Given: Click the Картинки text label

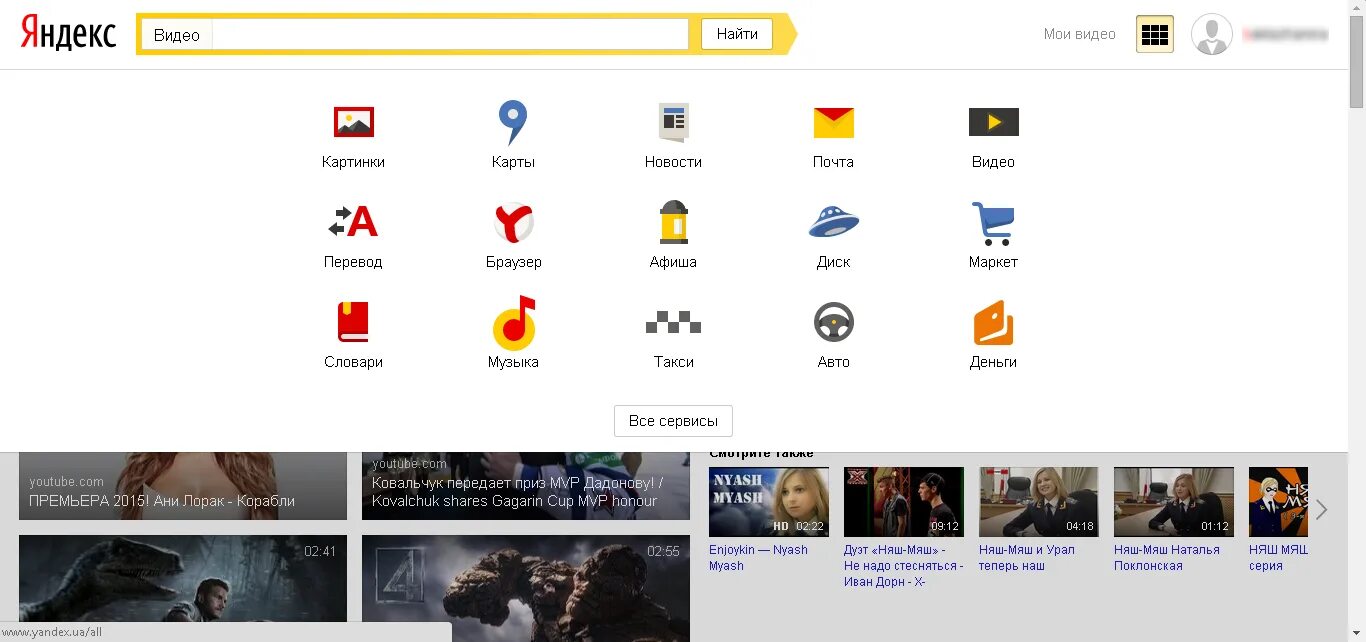Looking at the screenshot, I should [x=353, y=162].
